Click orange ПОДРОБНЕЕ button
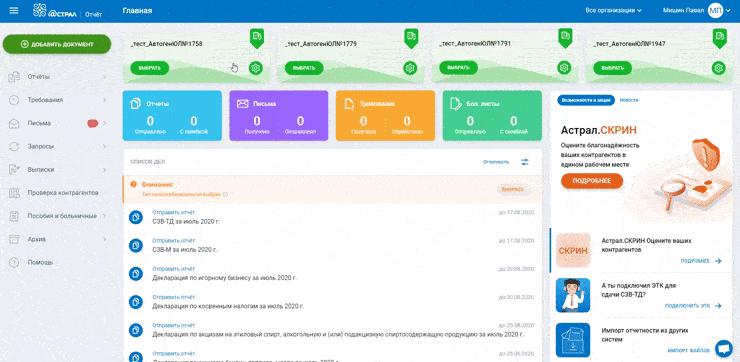 pyautogui.click(x=592, y=181)
